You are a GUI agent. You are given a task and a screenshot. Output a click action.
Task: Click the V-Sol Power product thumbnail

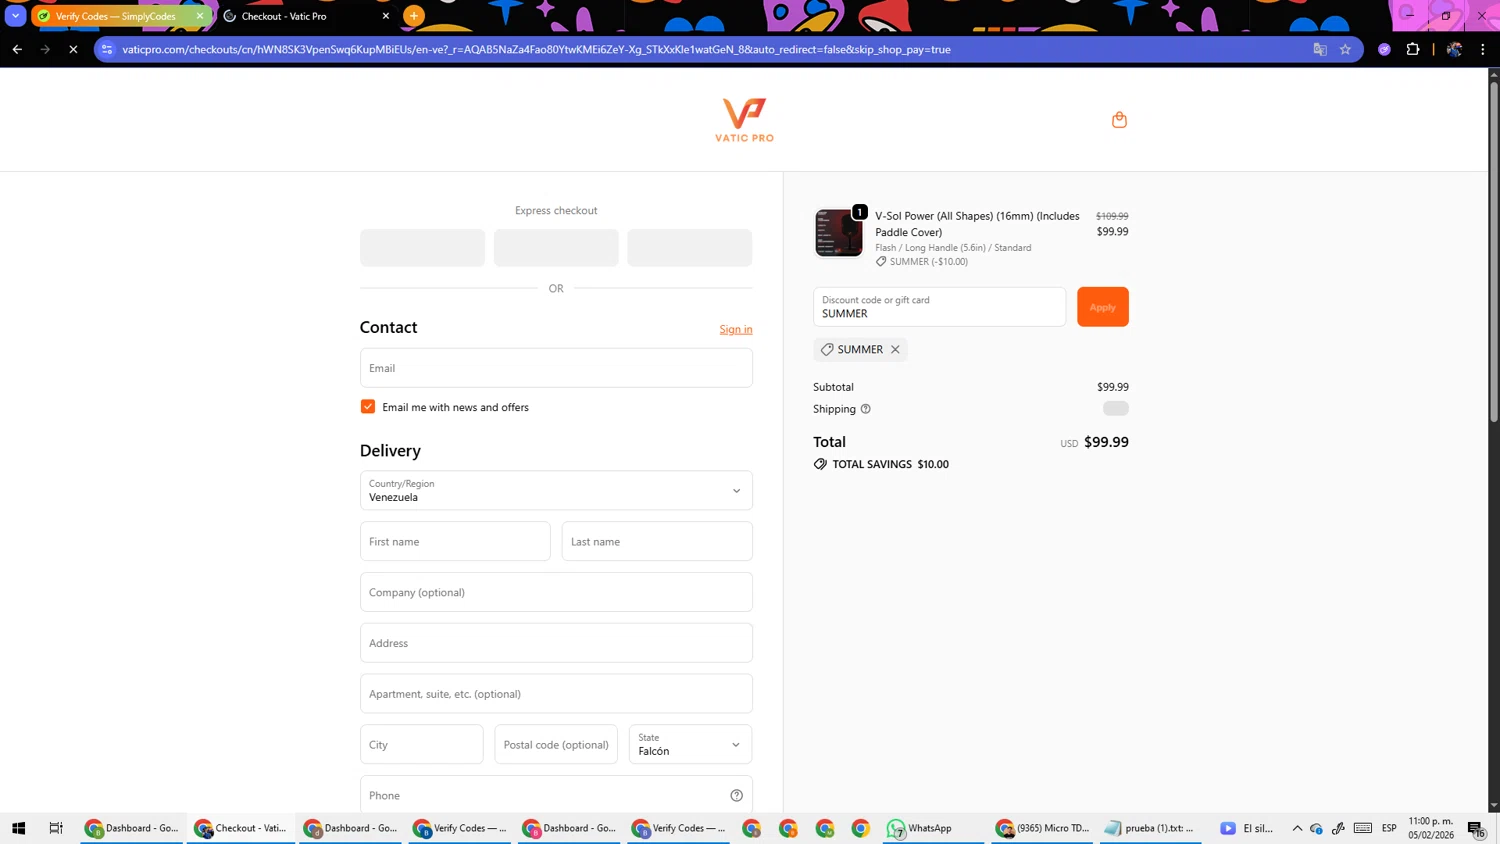tap(839, 233)
